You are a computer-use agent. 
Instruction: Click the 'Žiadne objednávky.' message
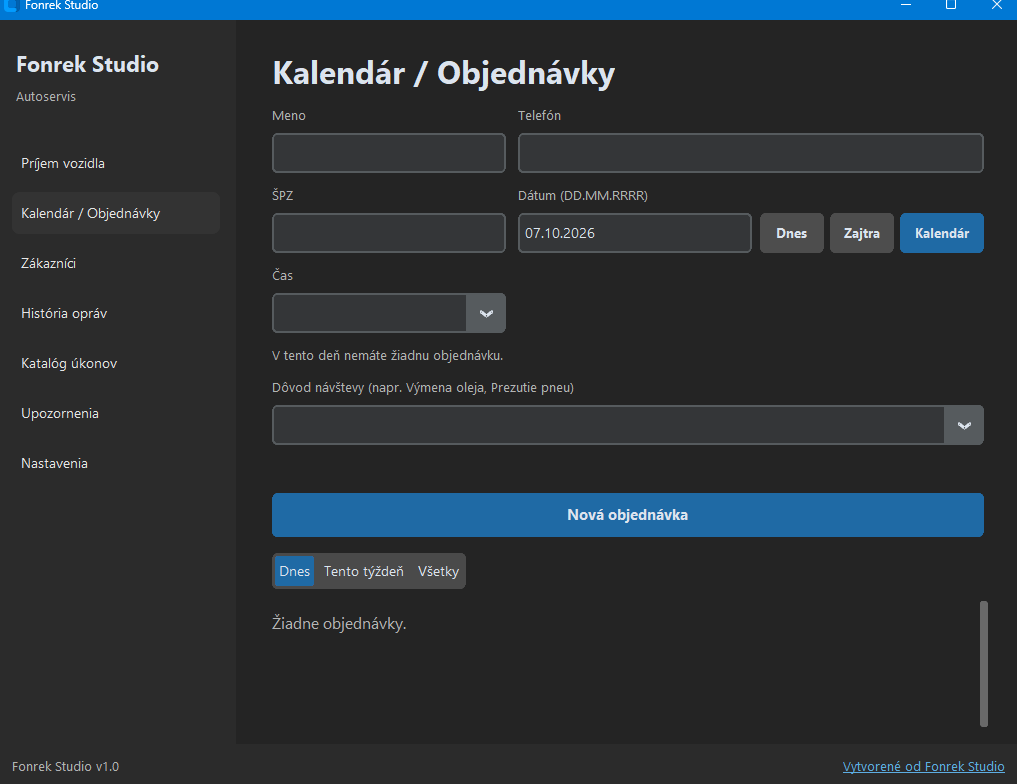tap(339, 624)
